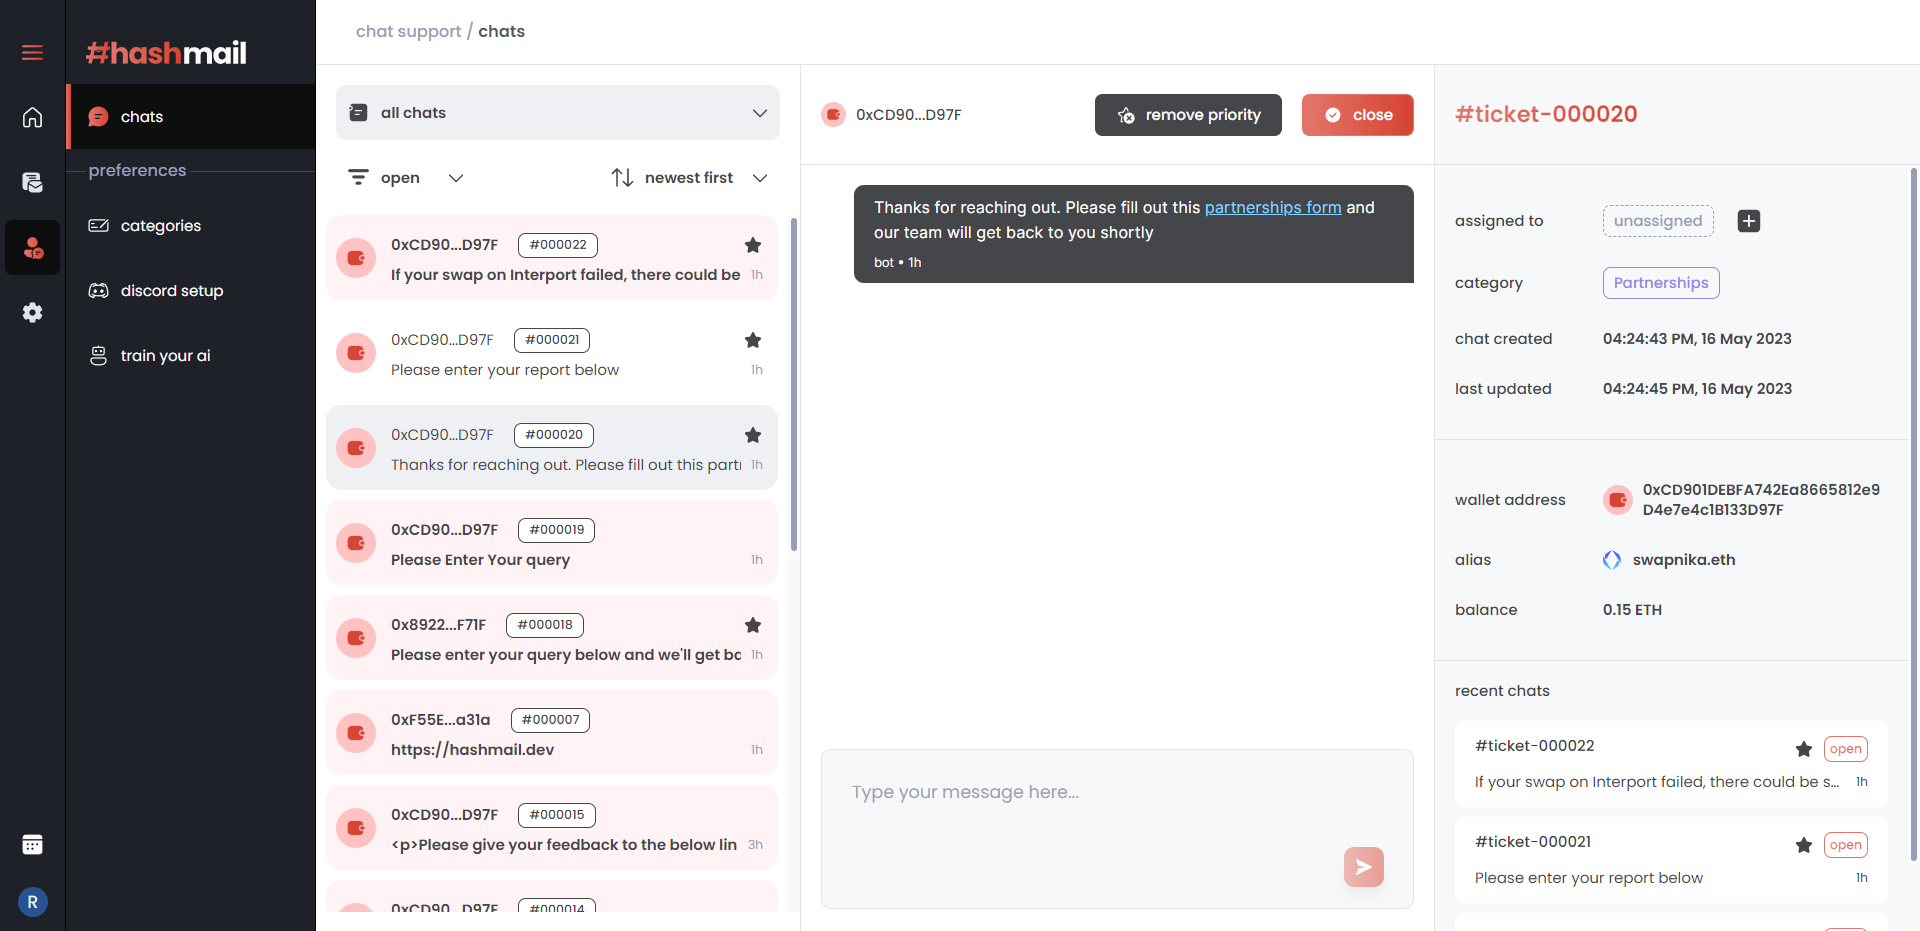The height and width of the screenshot is (931, 1920).
Task: Click the ENS icon next to swapnika.eth
Action: tap(1612, 560)
